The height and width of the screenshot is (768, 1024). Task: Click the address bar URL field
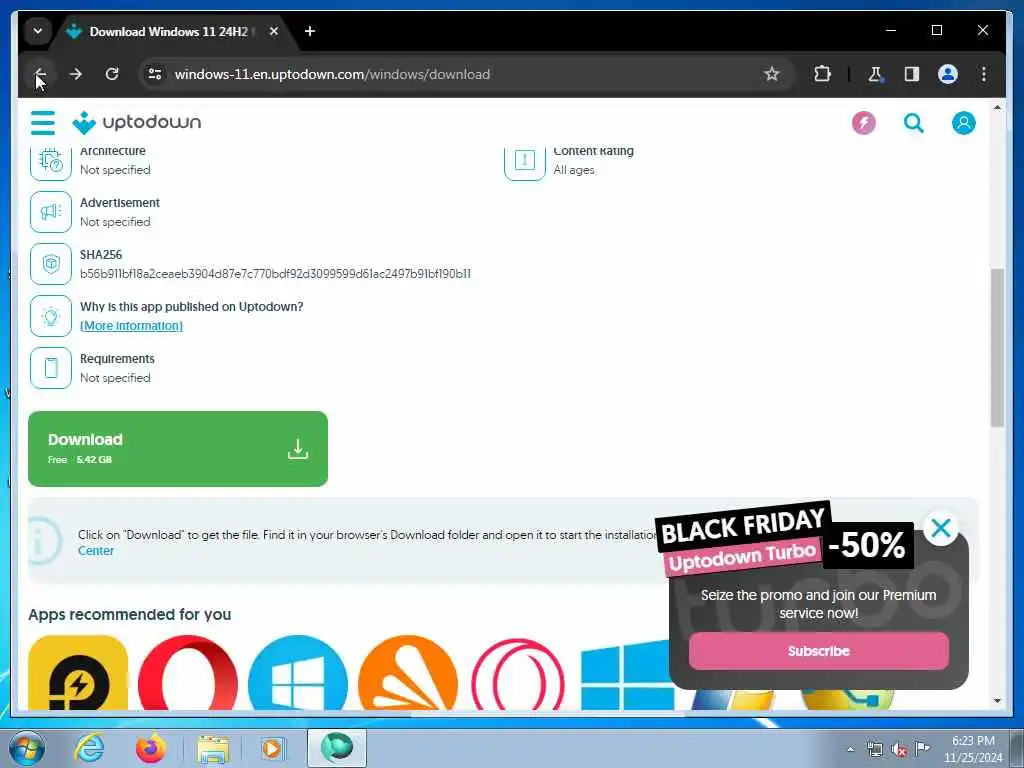tap(457, 74)
